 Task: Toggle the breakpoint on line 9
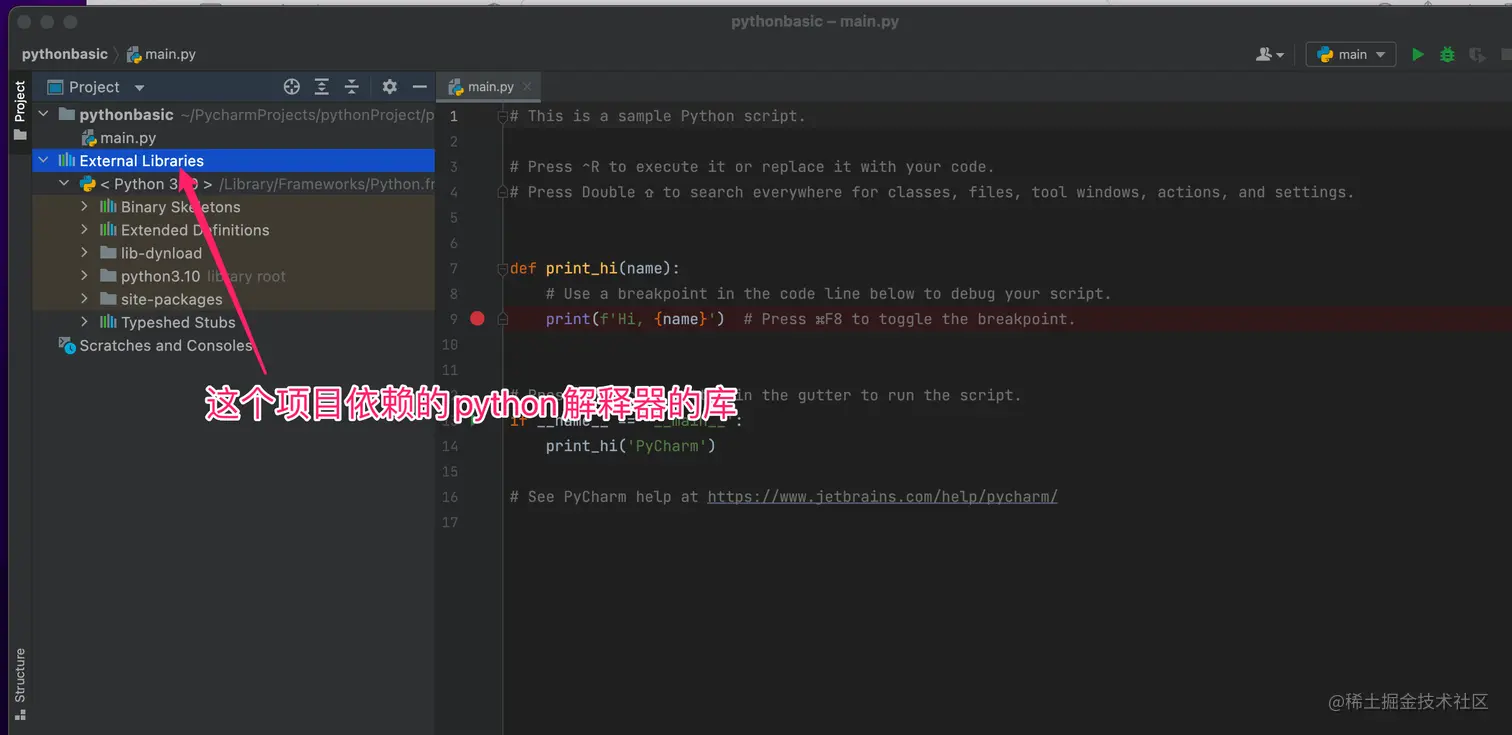pyautogui.click(x=477, y=319)
